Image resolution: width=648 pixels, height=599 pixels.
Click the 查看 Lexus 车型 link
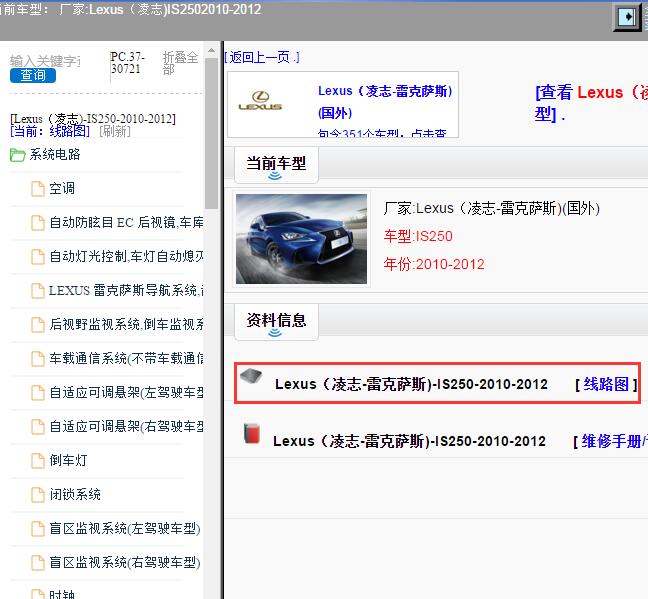[x=591, y=103]
